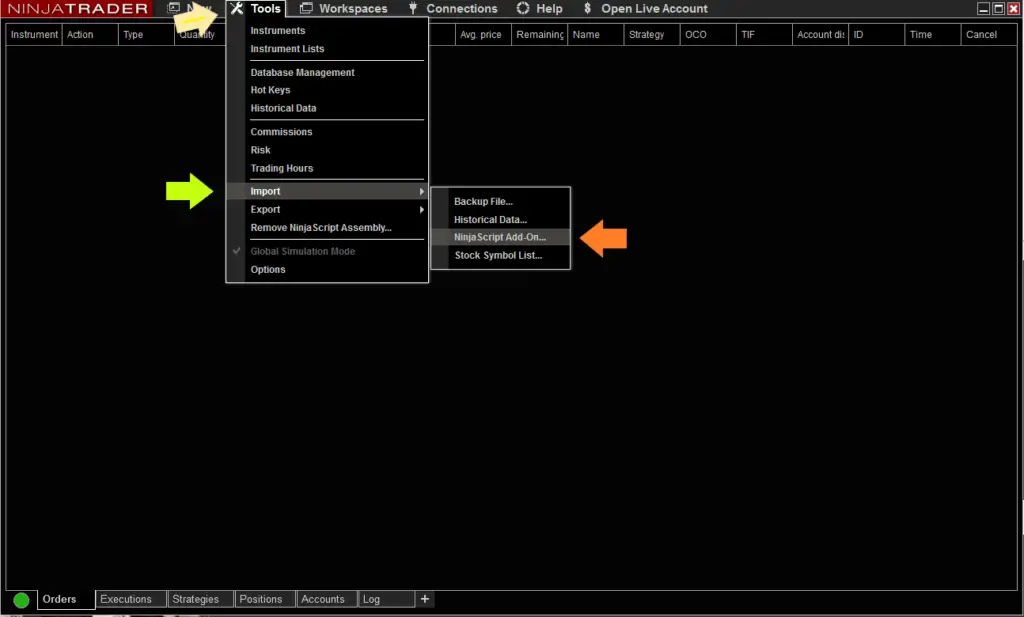
Task: Select NinjaScript Add-On import option
Action: point(500,237)
